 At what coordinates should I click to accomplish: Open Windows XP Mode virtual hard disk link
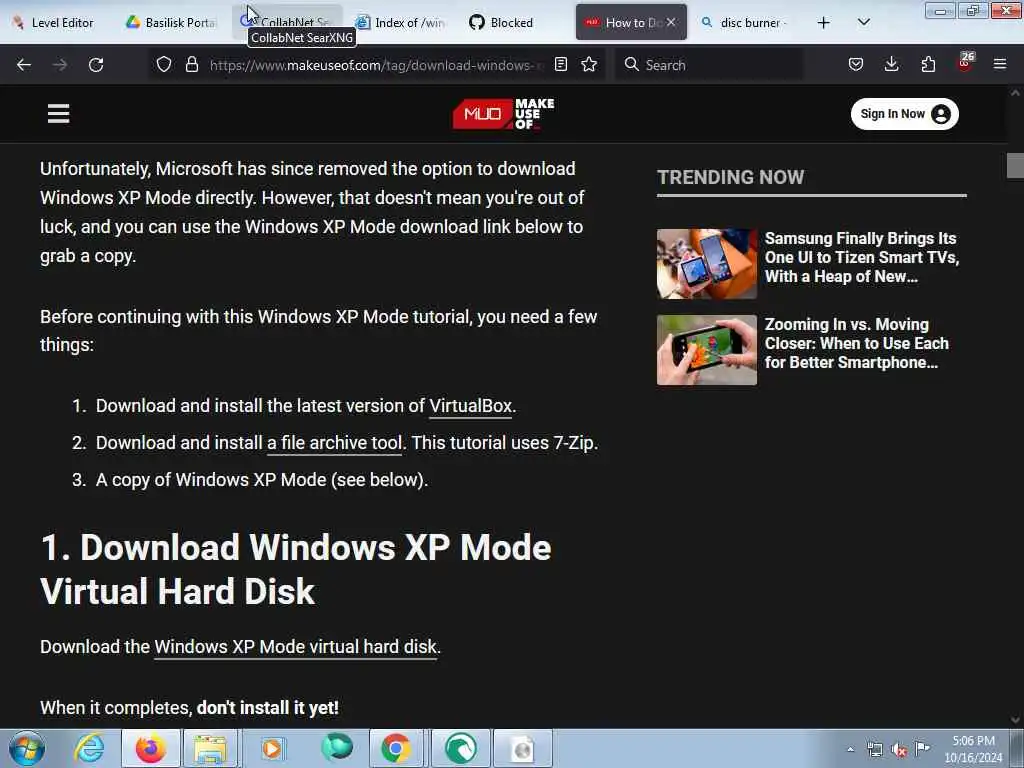pyautogui.click(x=295, y=647)
